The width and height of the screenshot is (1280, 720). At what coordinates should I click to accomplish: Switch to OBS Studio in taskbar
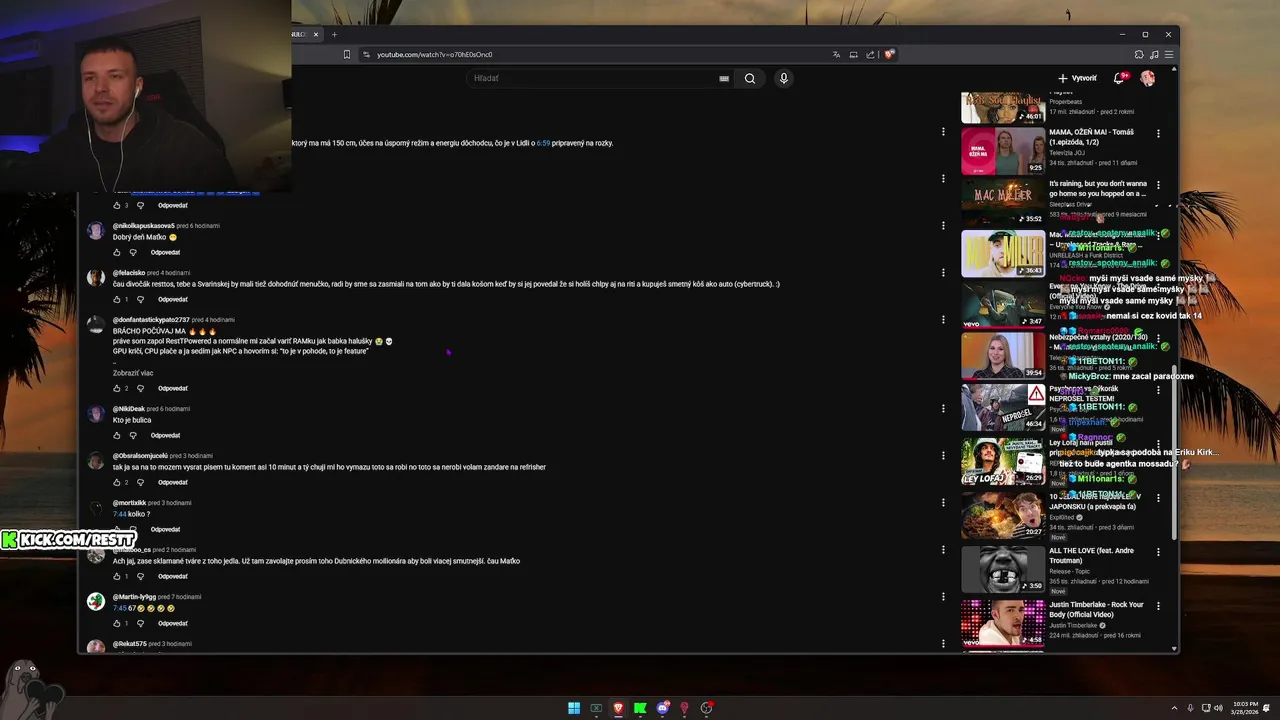706,708
